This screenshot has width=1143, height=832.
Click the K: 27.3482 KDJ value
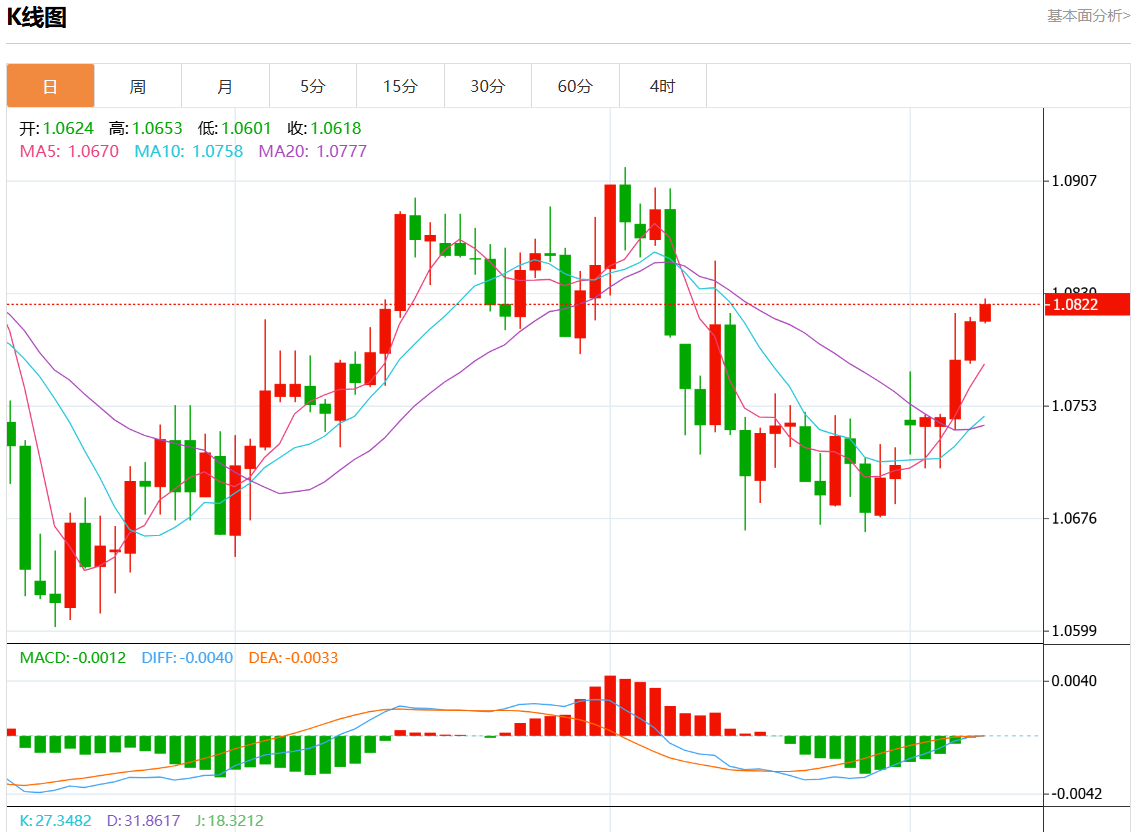pyautogui.click(x=55, y=820)
